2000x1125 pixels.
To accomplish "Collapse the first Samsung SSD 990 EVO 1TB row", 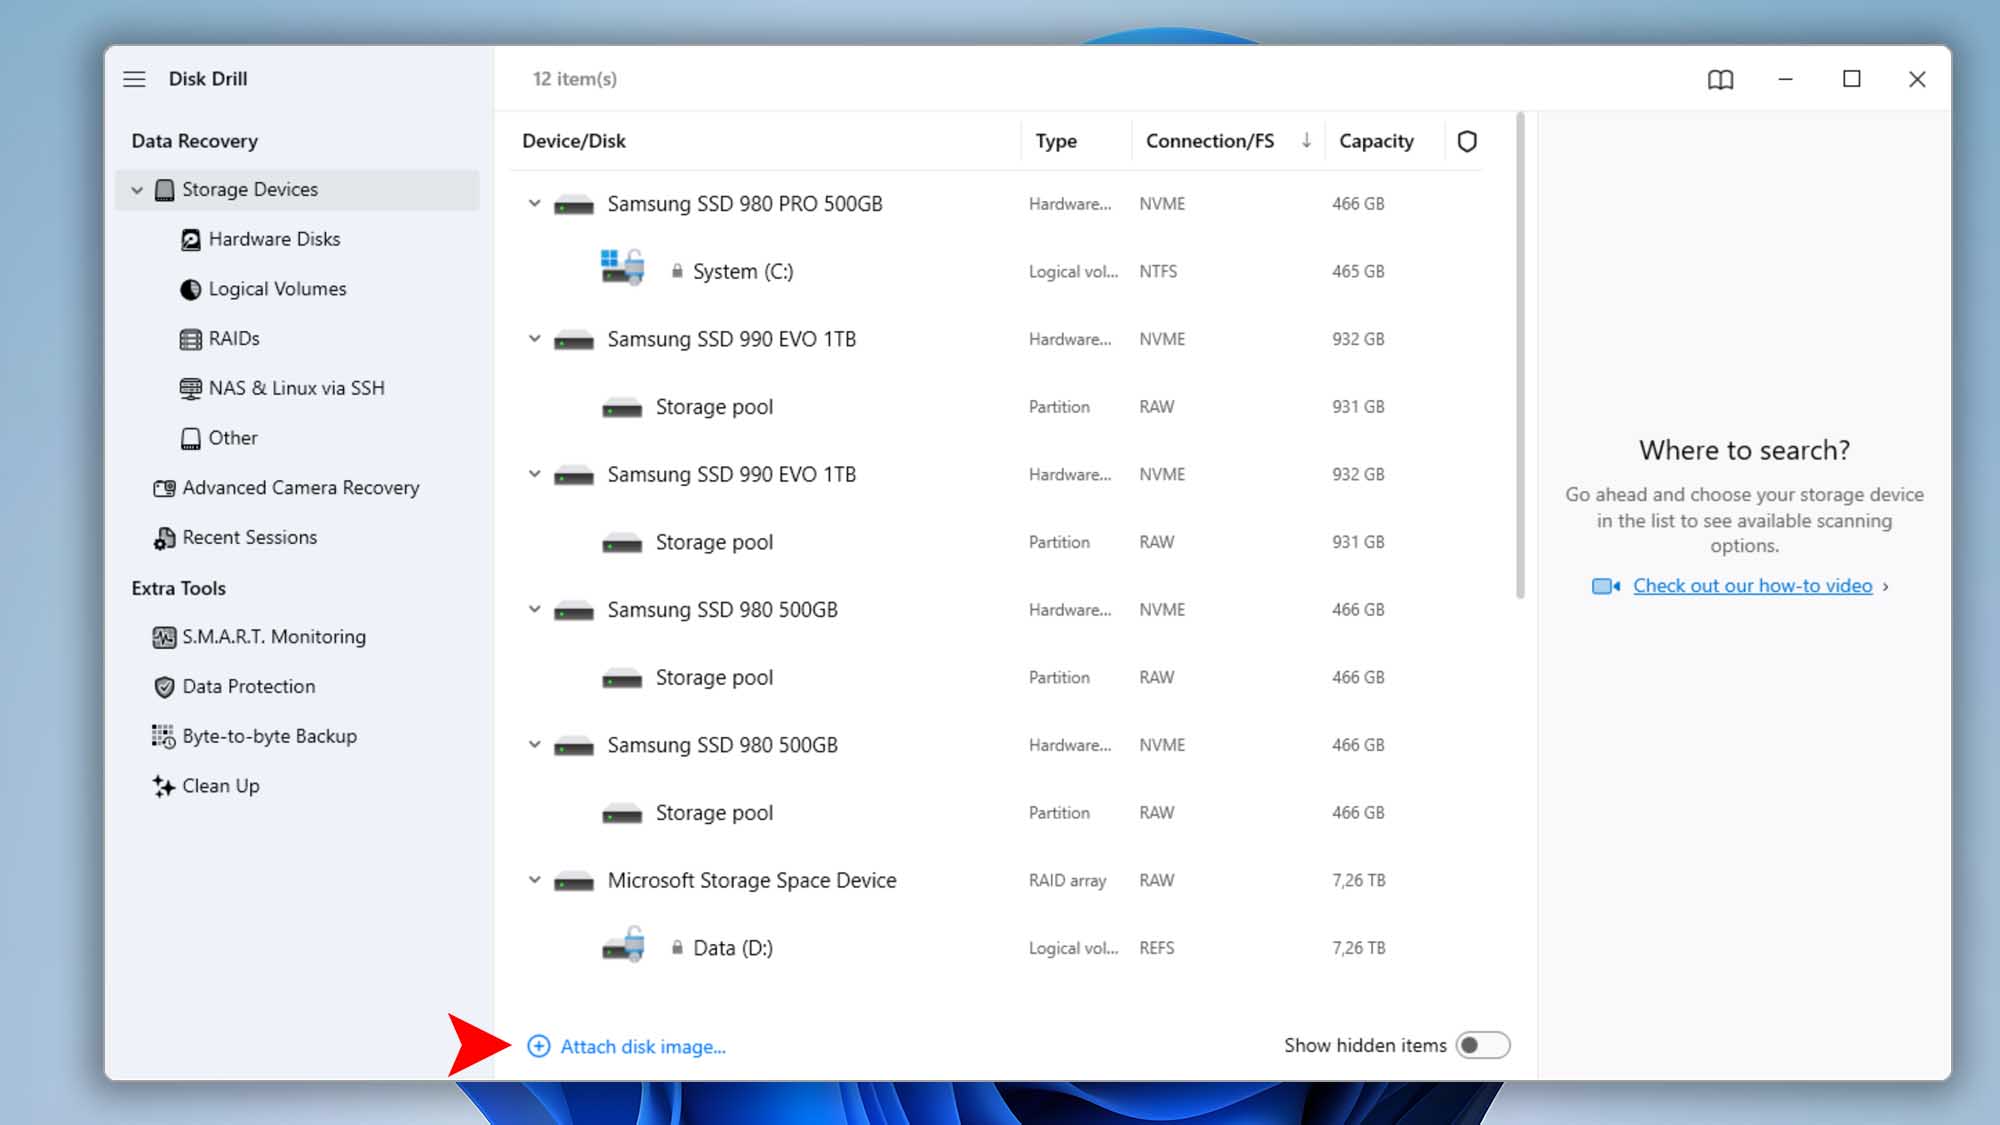I will pyautogui.click(x=535, y=339).
